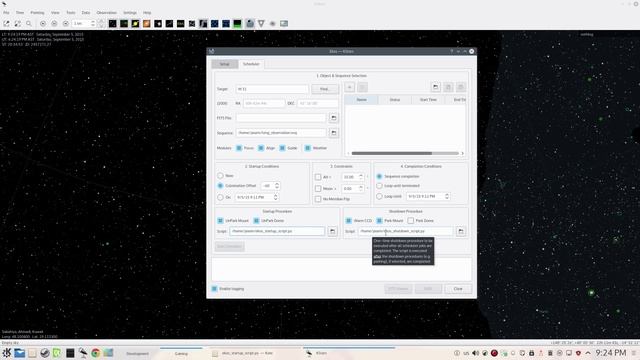Click into the Target input field
The image size is (640, 360).
[x=272, y=89]
